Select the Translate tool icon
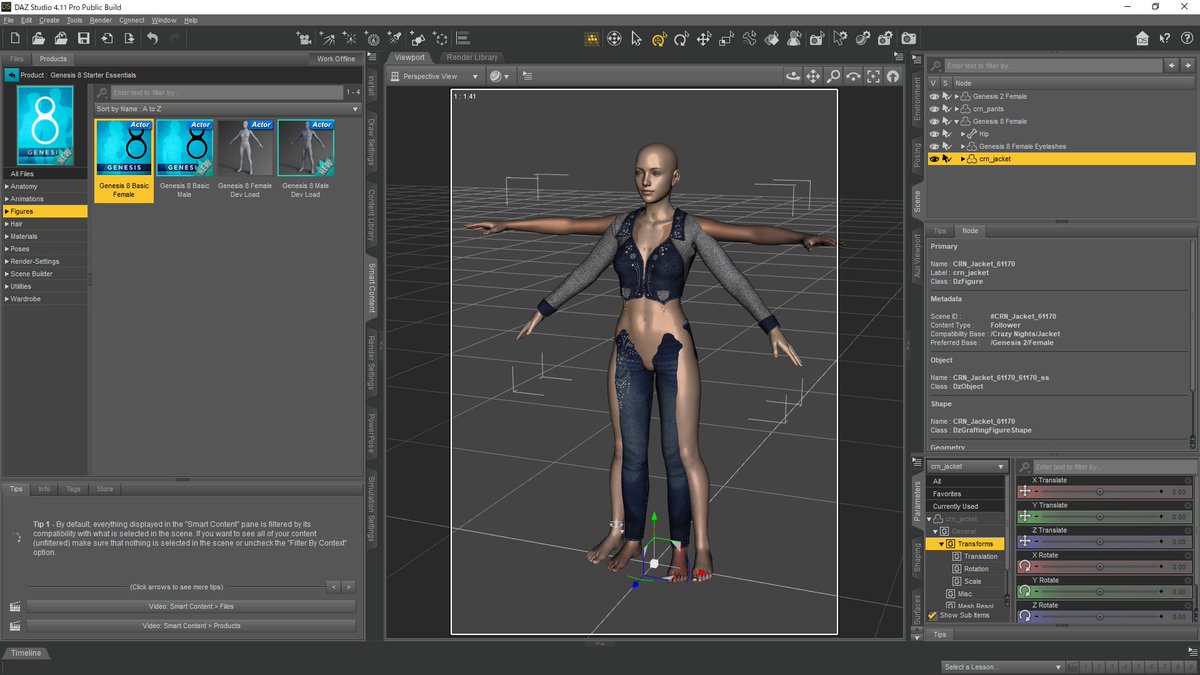1200x675 pixels. click(704, 38)
